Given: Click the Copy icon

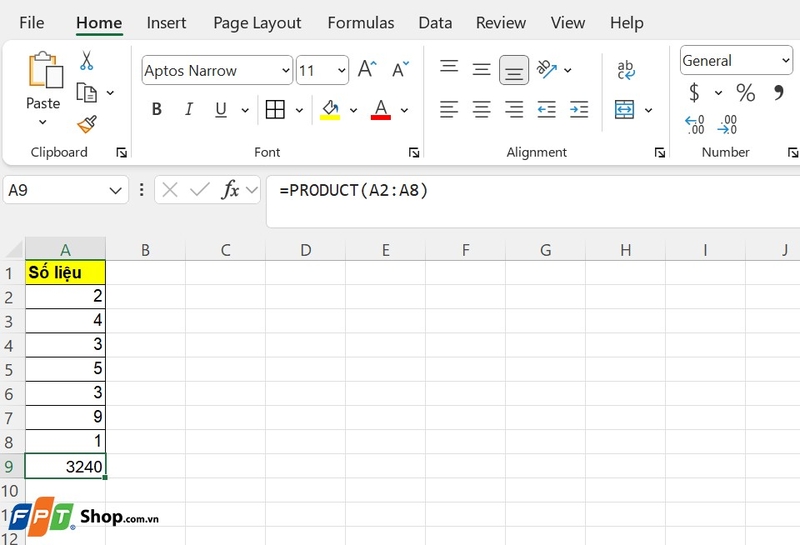Looking at the screenshot, I should [86, 92].
